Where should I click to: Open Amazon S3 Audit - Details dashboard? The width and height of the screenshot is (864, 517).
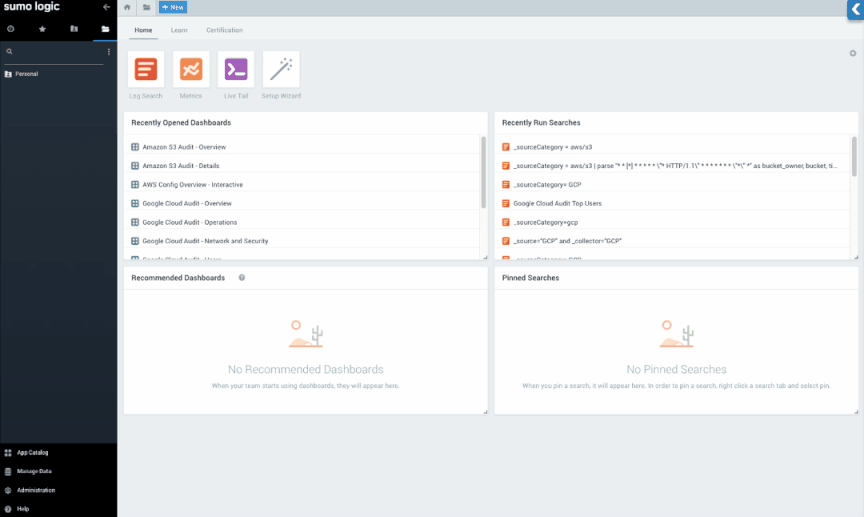[181, 166]
